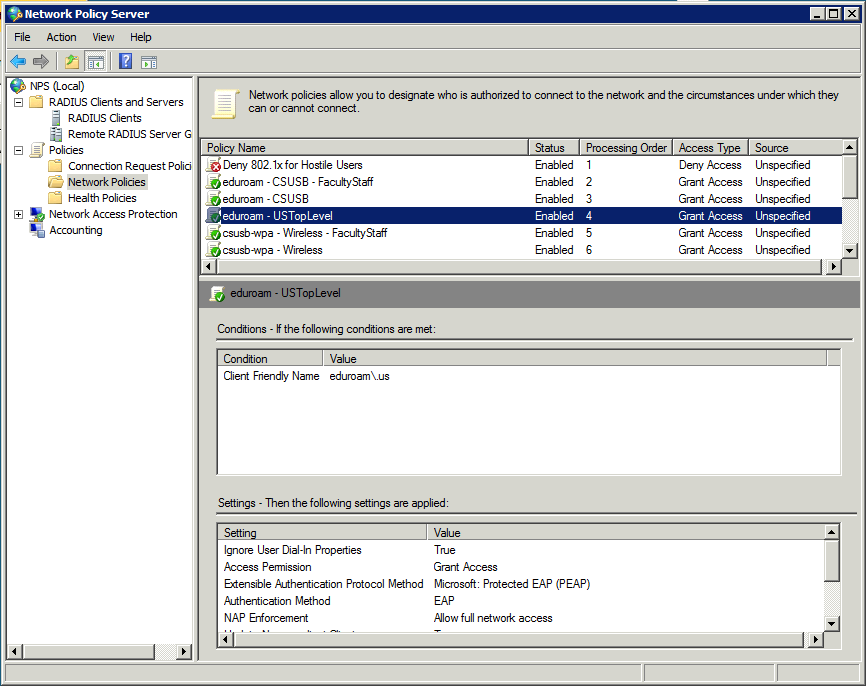Click the policy list scroll up arrow

(x=849, y=147)
